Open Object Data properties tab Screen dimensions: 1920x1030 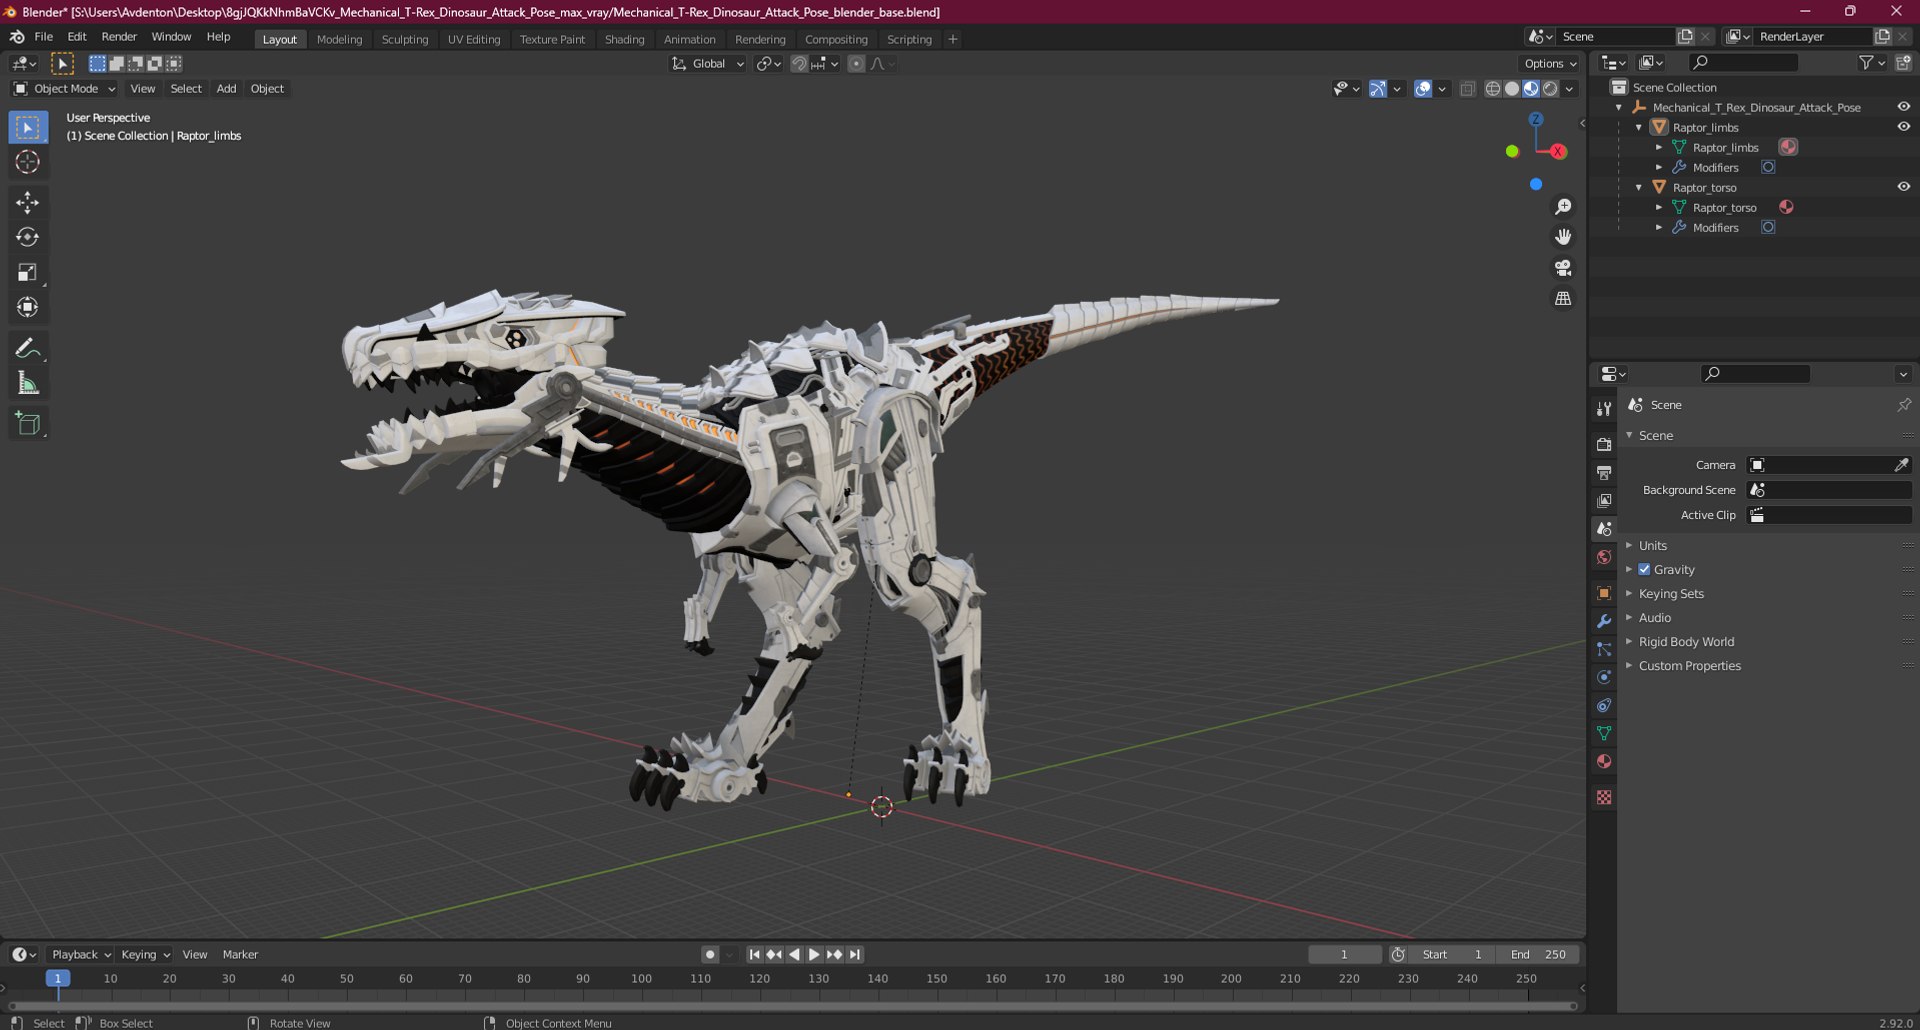(x=1604, y=733)
